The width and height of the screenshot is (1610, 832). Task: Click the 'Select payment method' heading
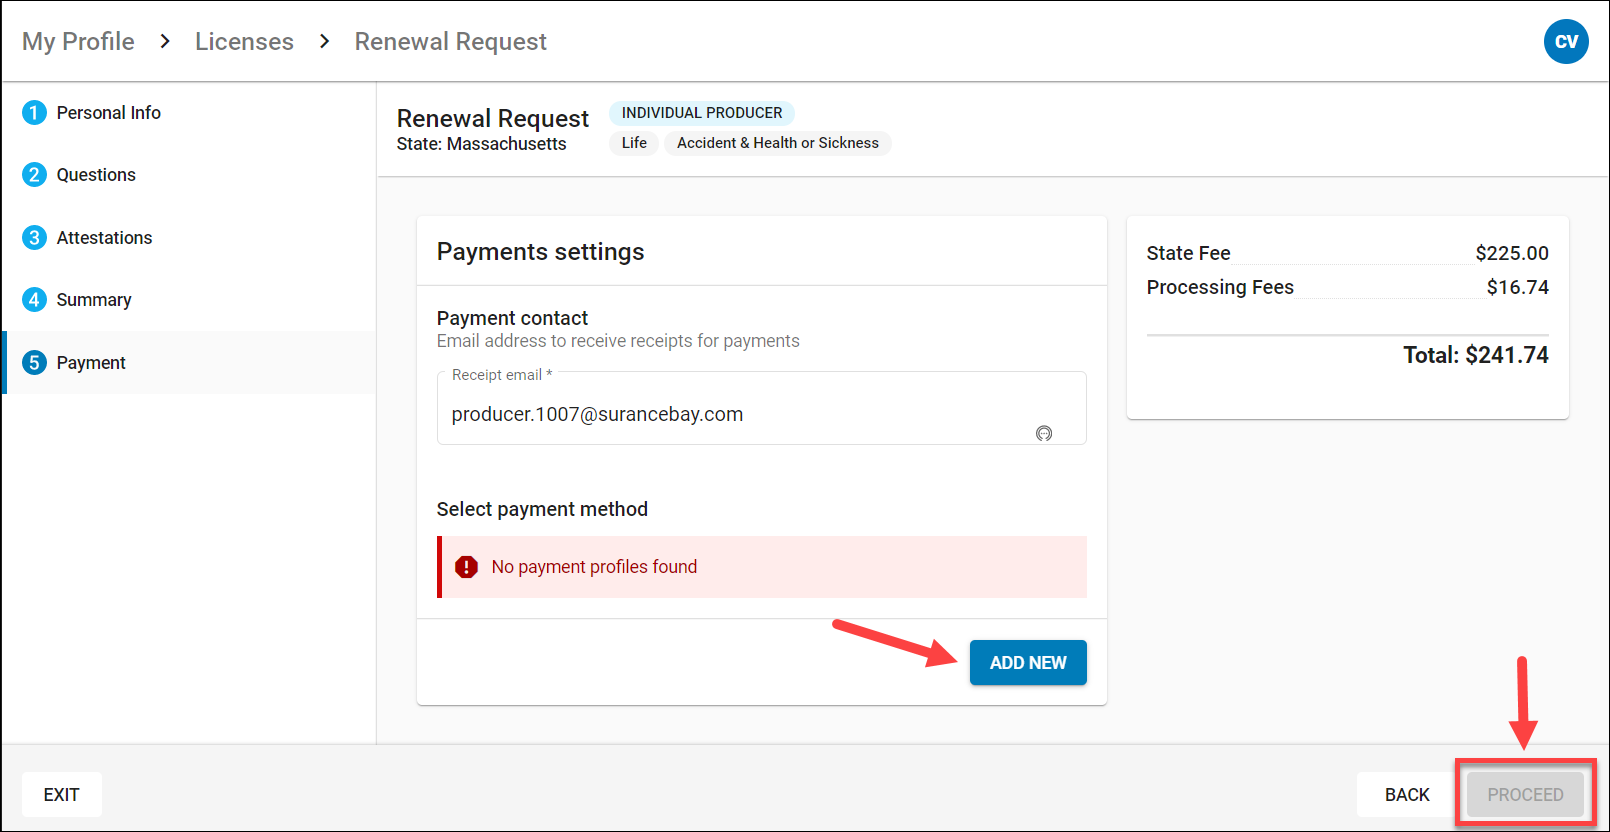(542, 509)
